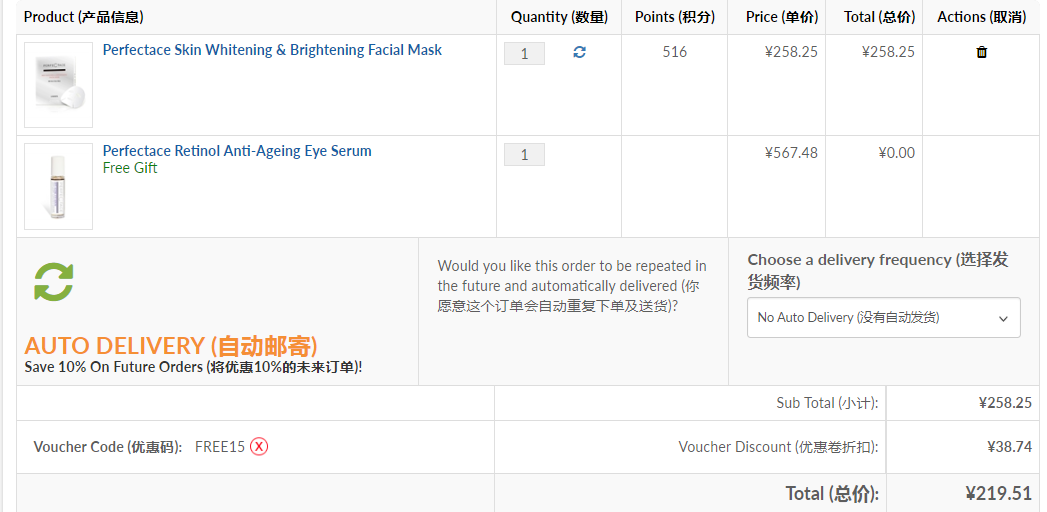Select the Facial Mask quantity field
Screen dimensions: 1047x512
pyautogui.click(x=524, y=53)
